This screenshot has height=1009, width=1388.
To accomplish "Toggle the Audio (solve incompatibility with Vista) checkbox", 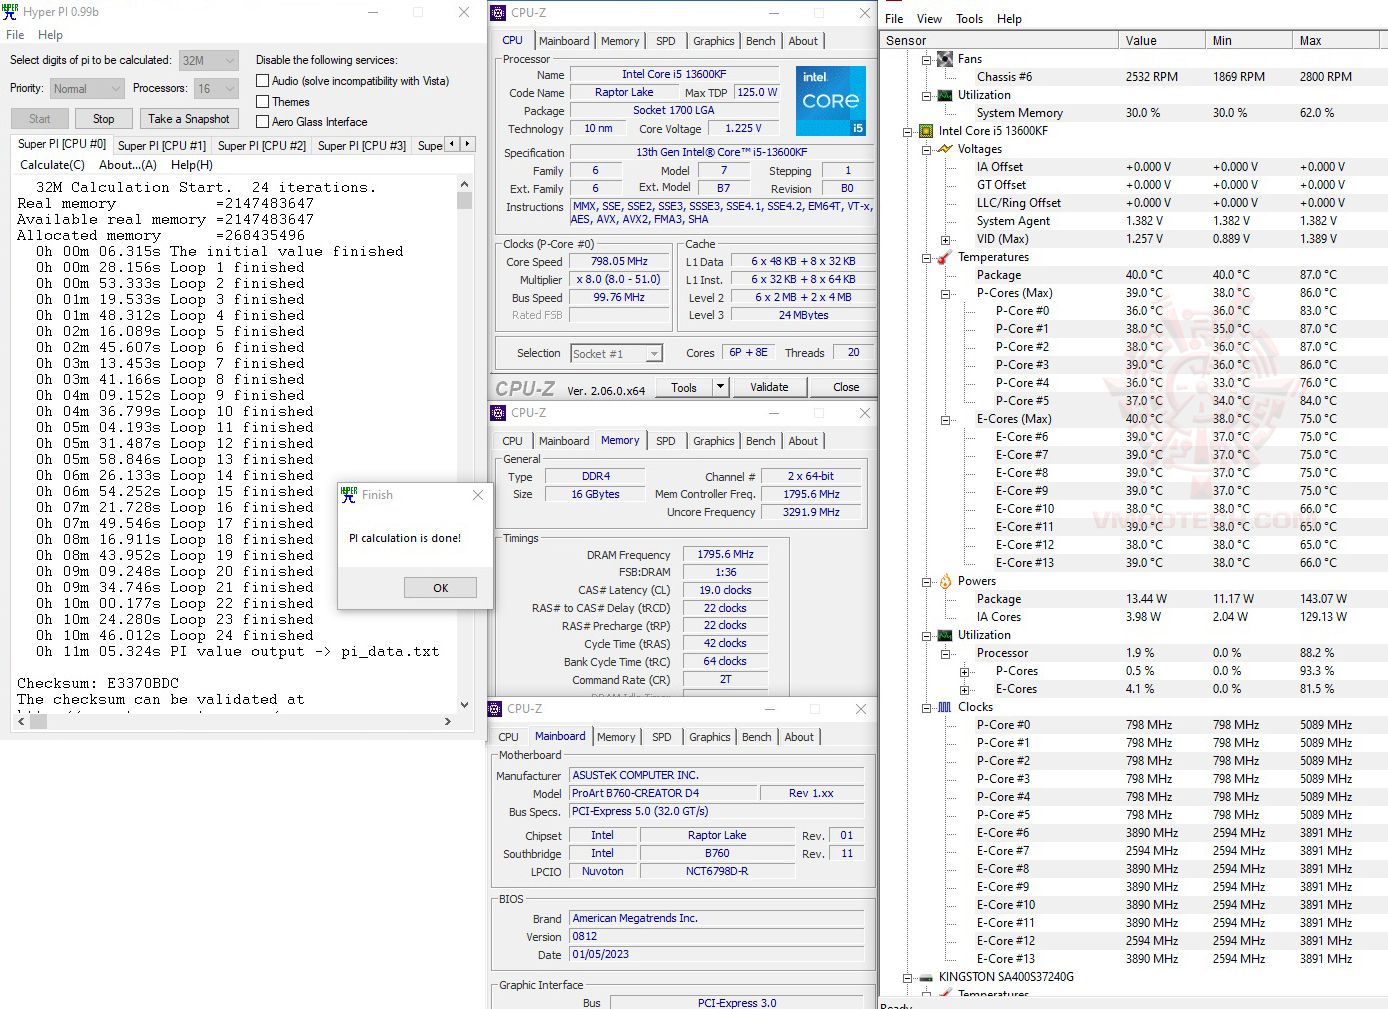I will click(x=263, y=81).
